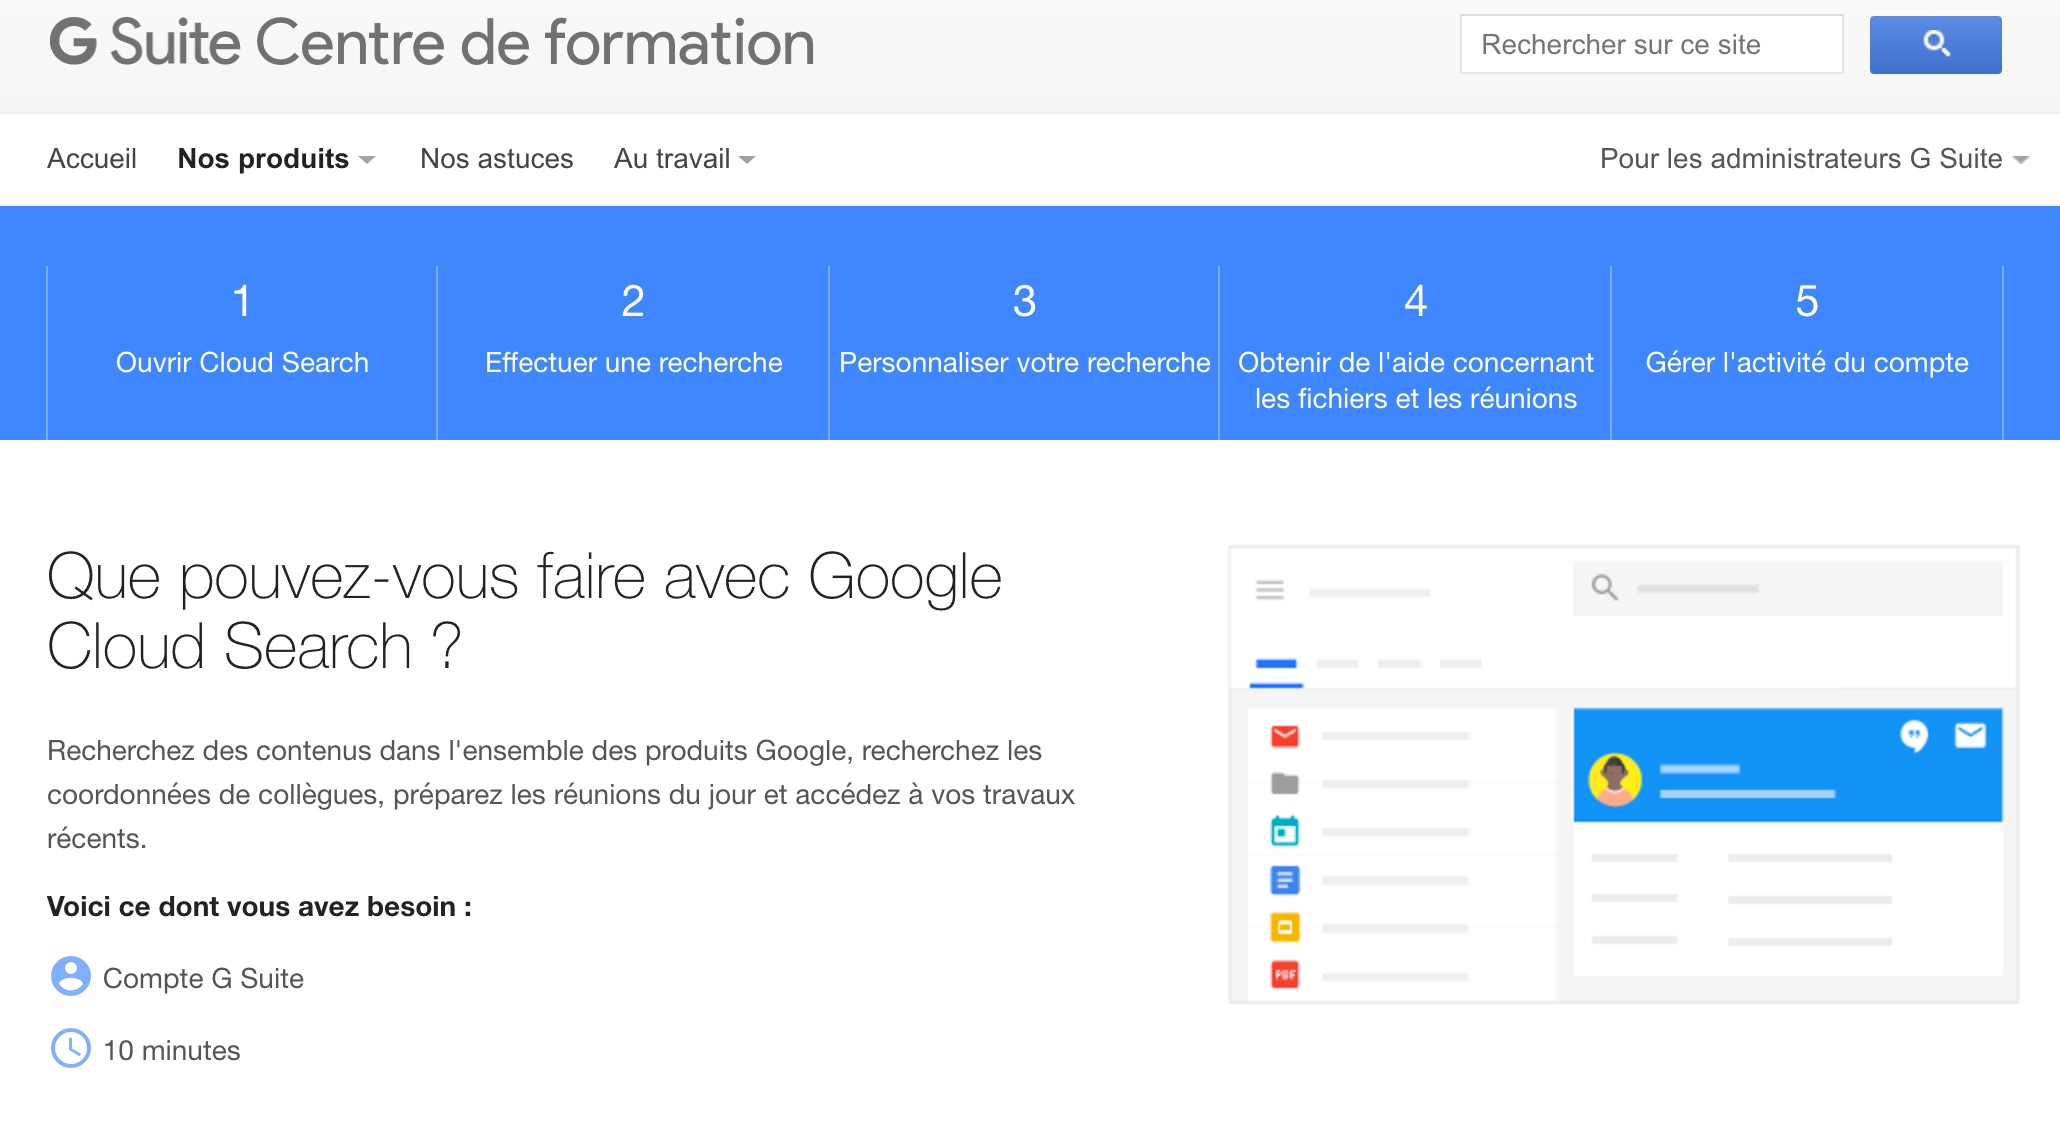Click inside the Rechercher sur ce site field
This screenshot has height=1148, width=2060.
tap(1652, 44)
